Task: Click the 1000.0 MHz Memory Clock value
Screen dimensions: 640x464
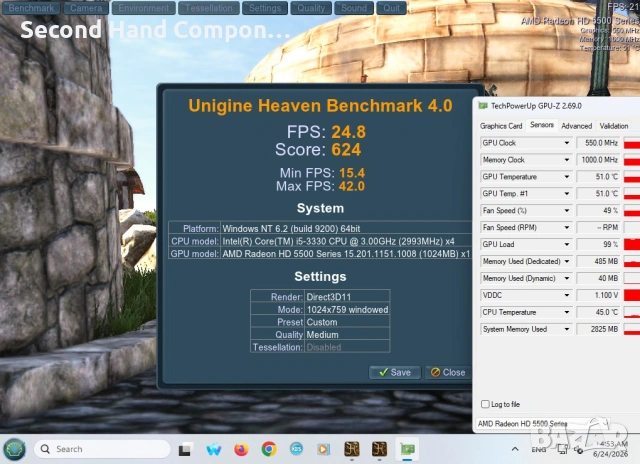Action: point(597,160)
